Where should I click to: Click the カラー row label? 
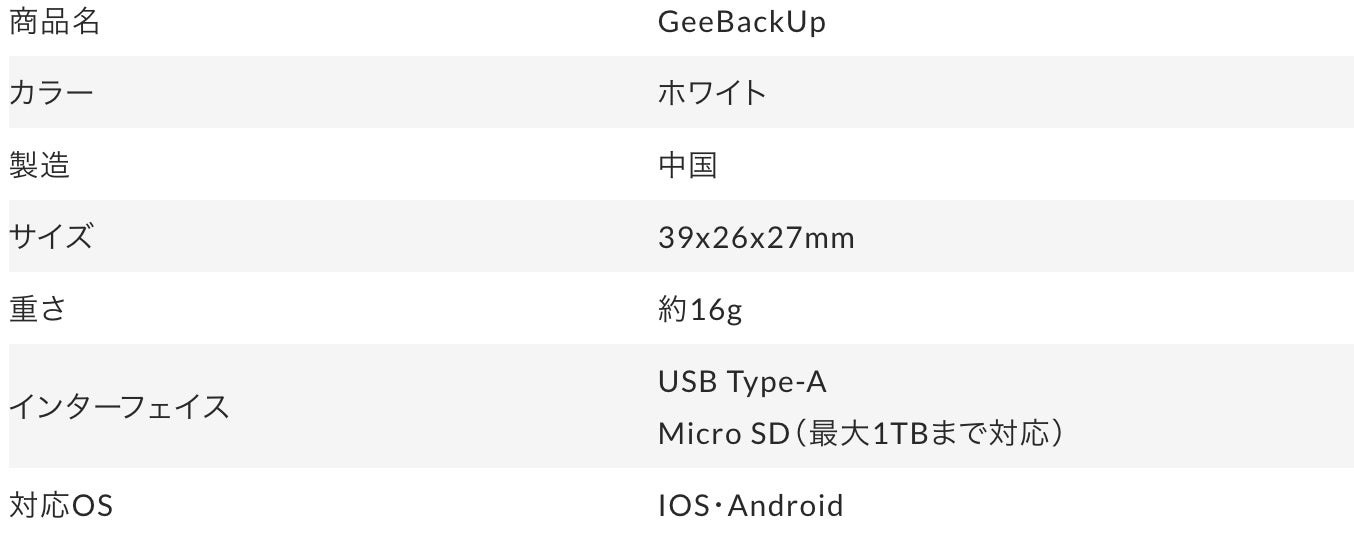click(51, 93)
